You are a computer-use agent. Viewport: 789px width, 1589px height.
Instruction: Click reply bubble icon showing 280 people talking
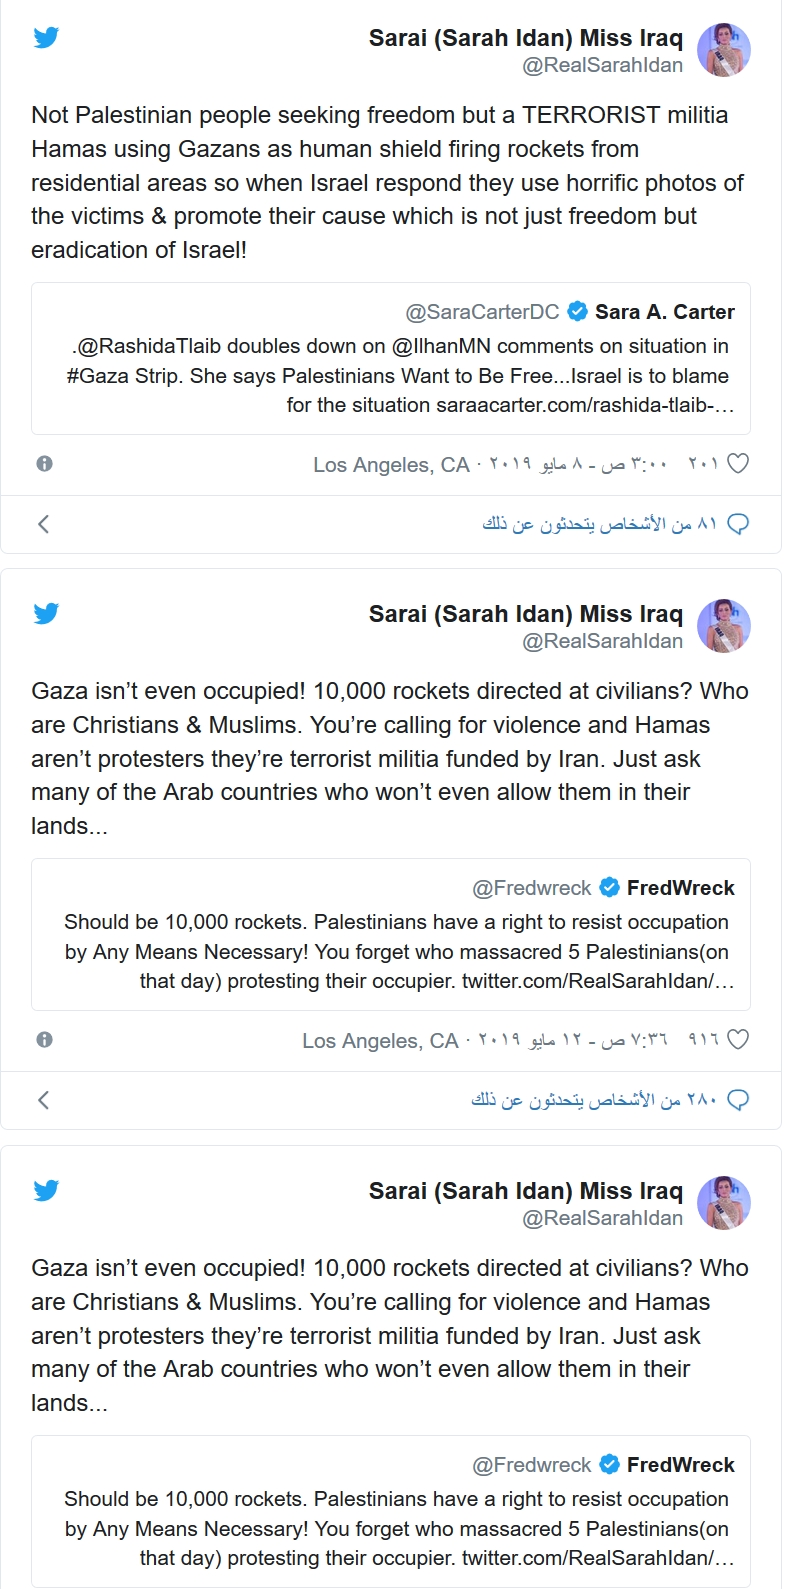tap(738, 1100)
